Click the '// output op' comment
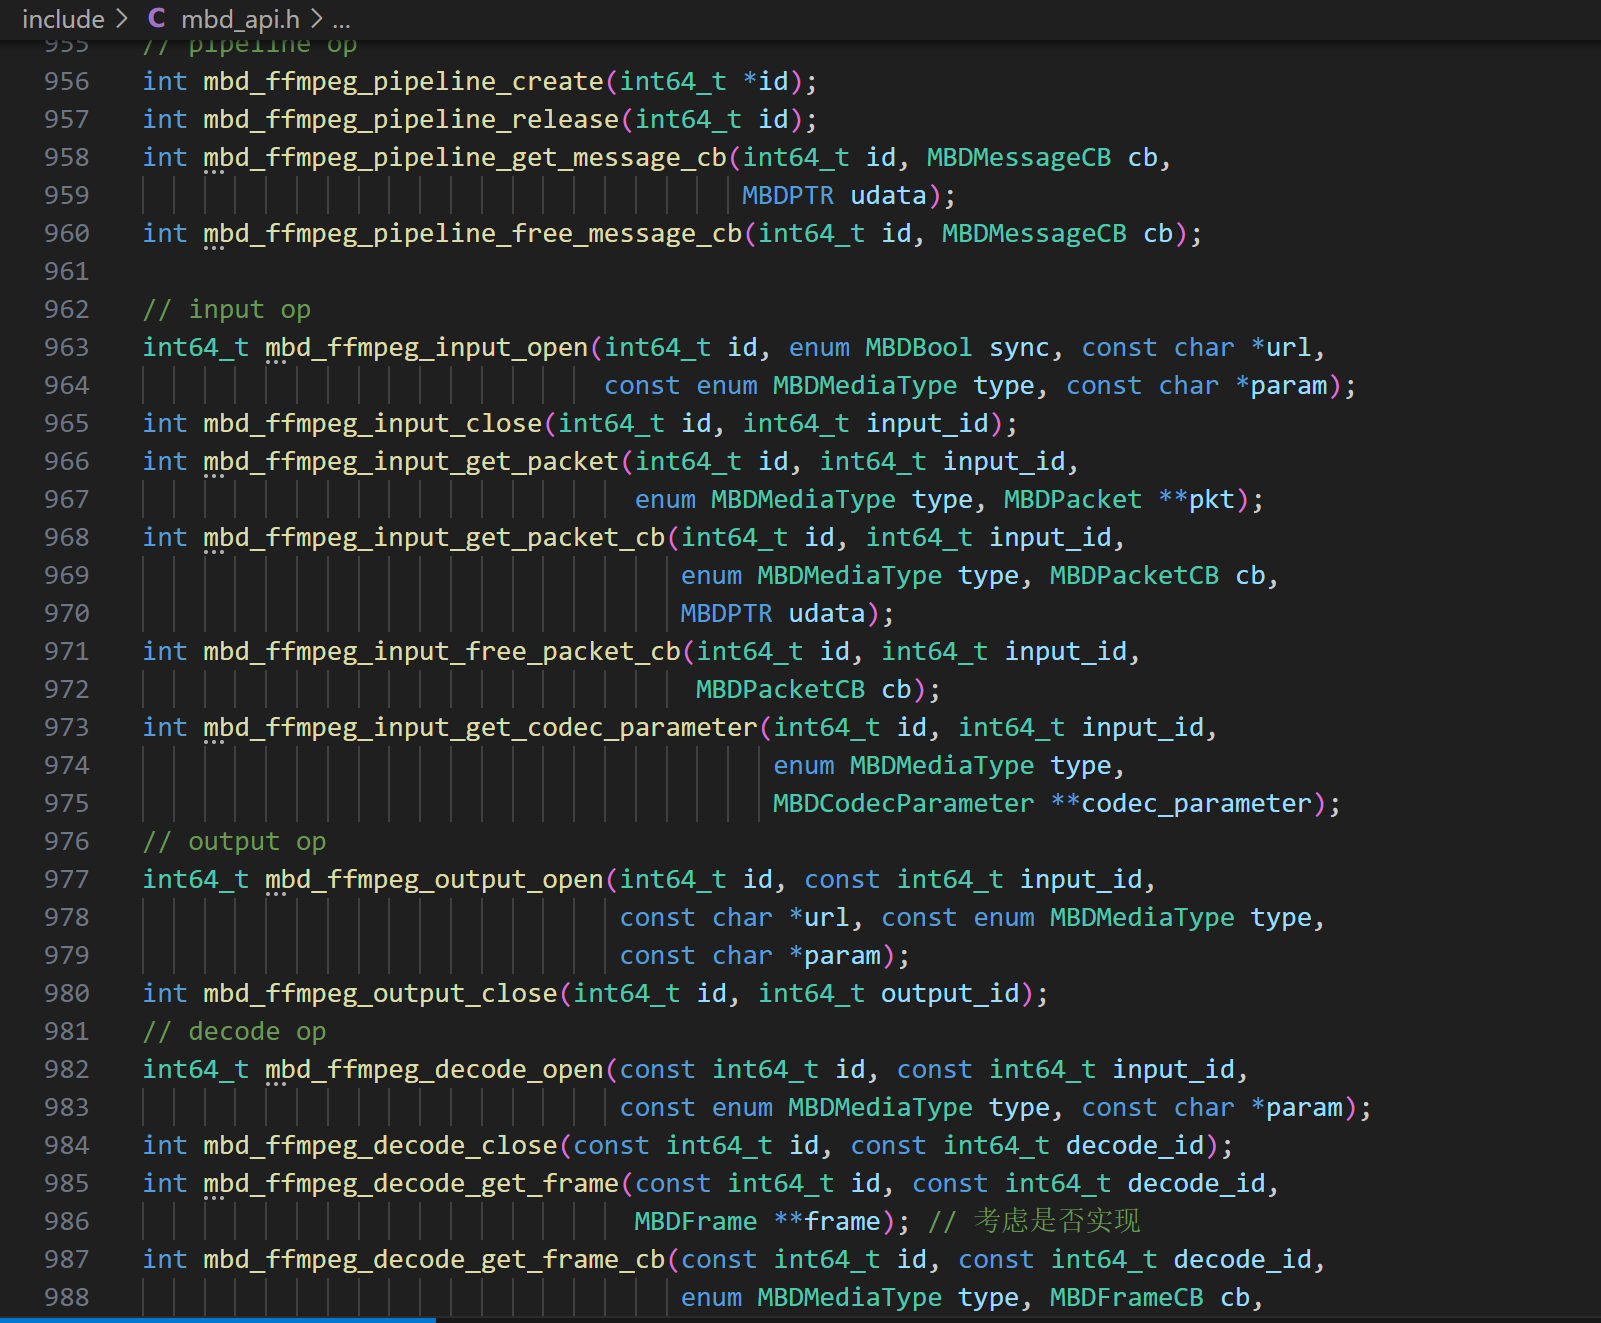 pos(234,841)
